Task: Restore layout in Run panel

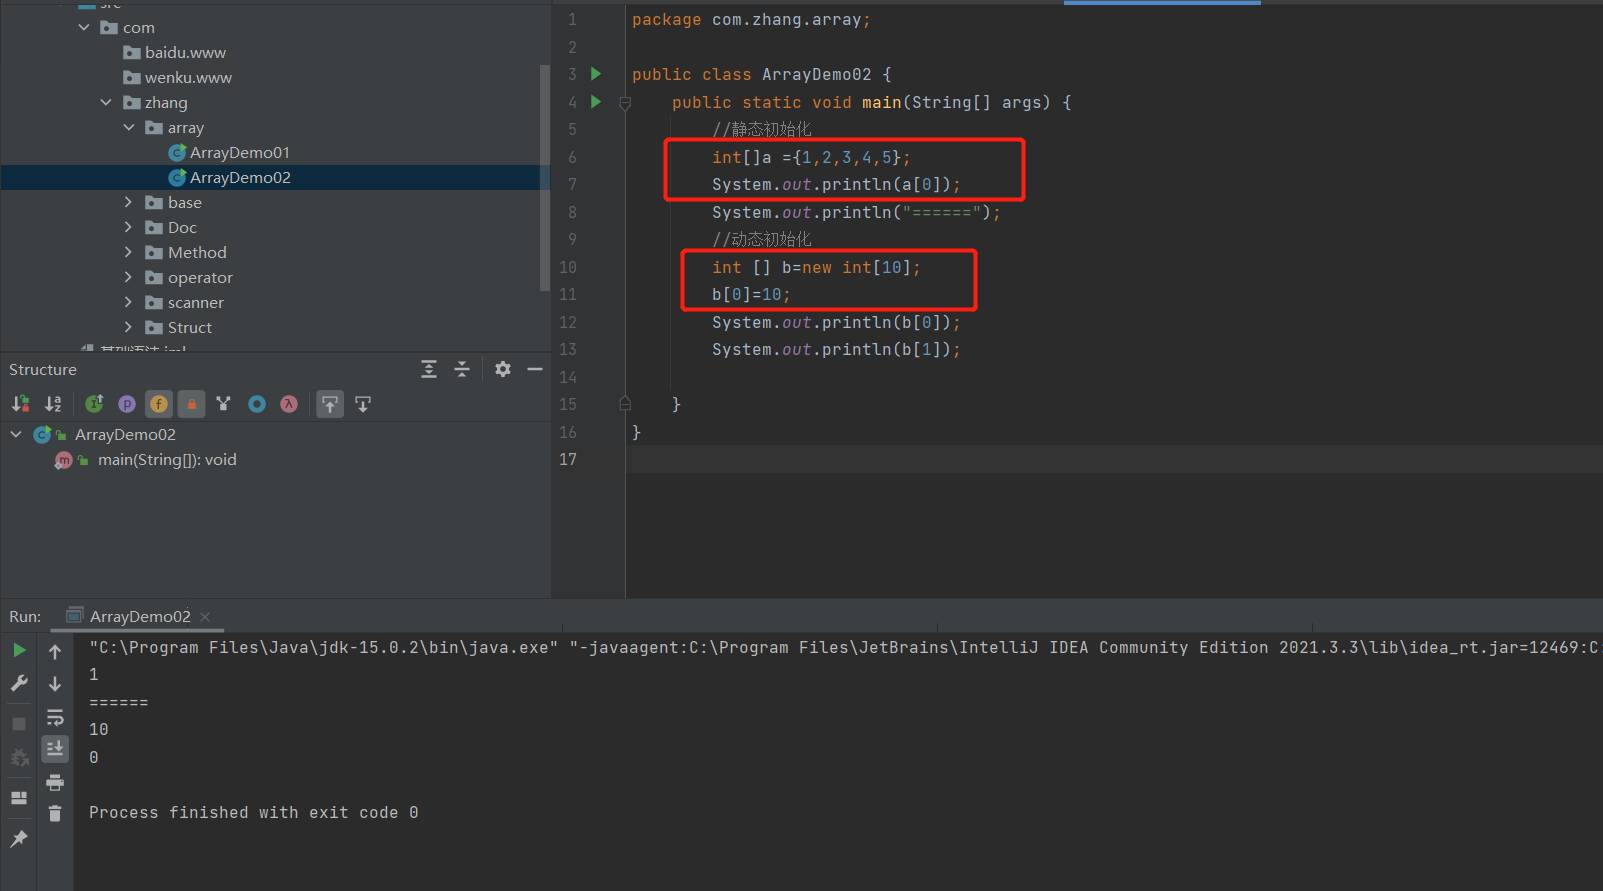Action: click(19, 797)
